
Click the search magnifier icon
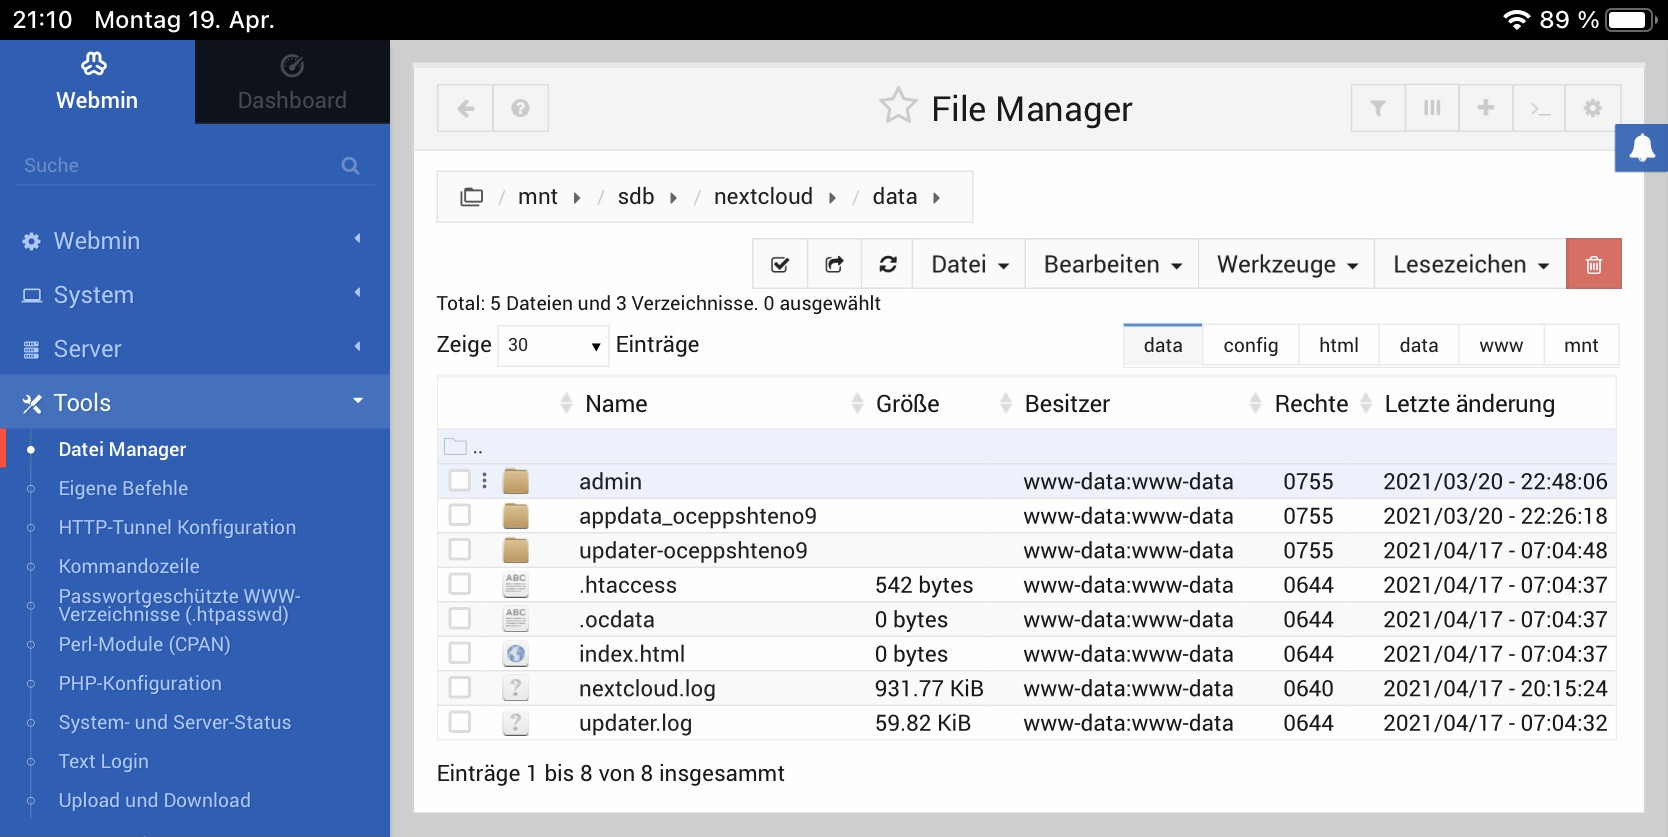350,166
